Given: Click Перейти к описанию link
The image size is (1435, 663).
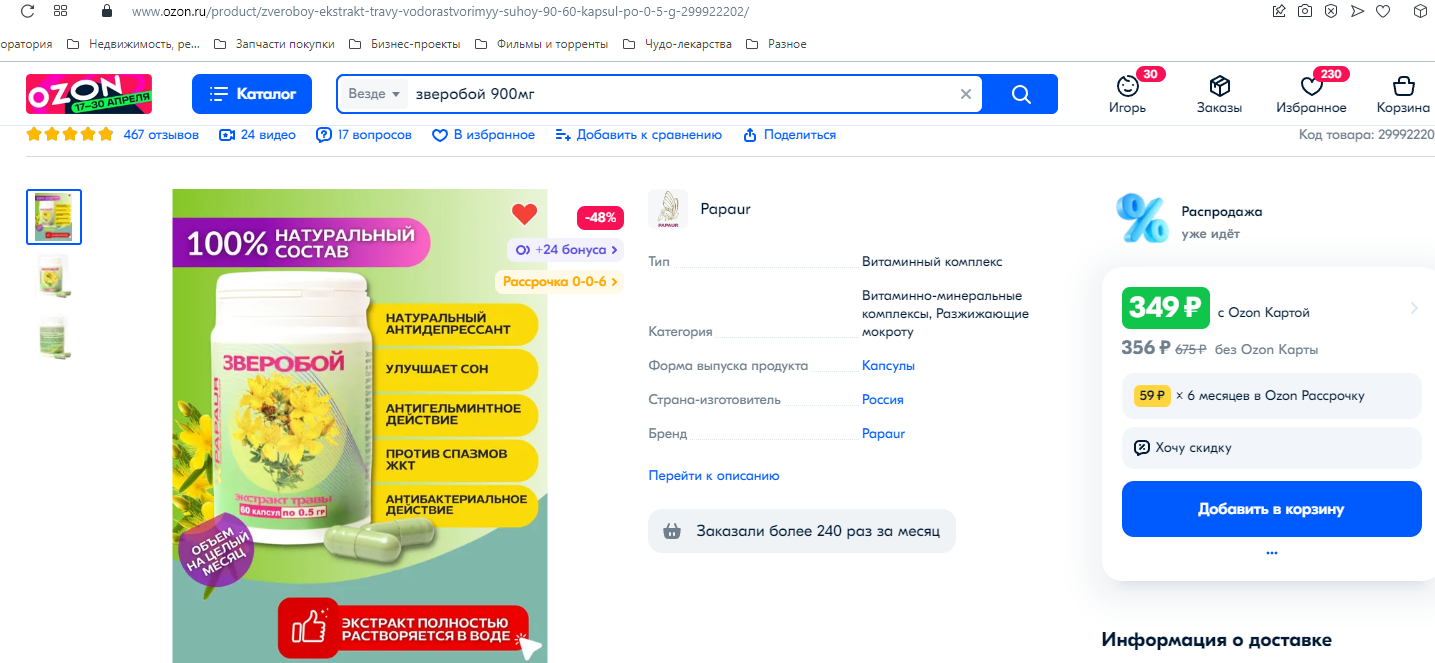Looking at the screenshot, I should click(x=714, y=476).
